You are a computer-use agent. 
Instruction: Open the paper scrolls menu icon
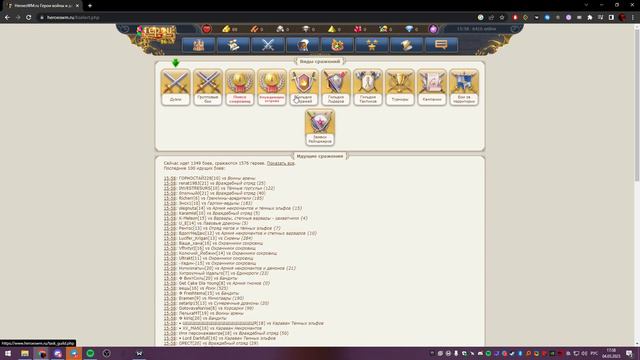pyautogui.click(x=407, y=44)
